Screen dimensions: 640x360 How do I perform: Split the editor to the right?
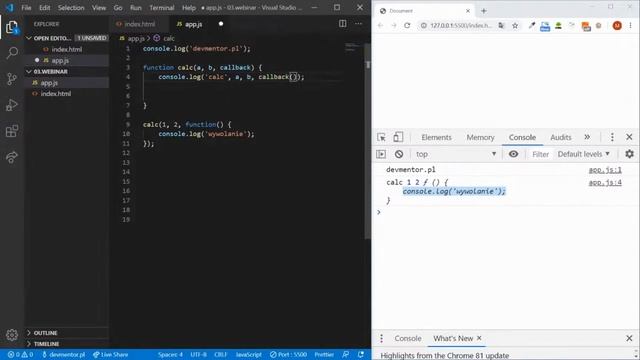342,24
